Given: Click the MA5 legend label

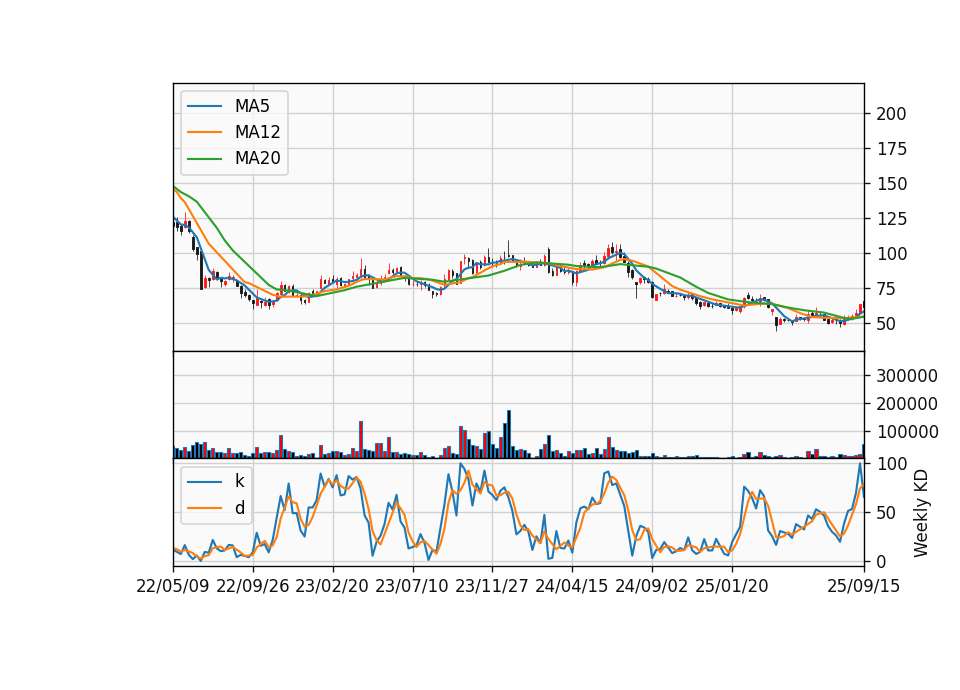Looking at the screenshot, I should pyautogui.click(x=252, y=106).
